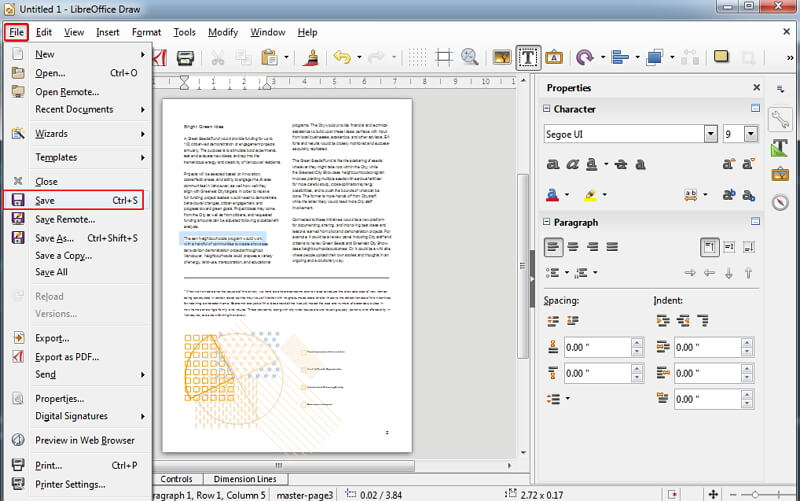Close the Properties sidebar panel
The image size is (800, 501).
756,88
